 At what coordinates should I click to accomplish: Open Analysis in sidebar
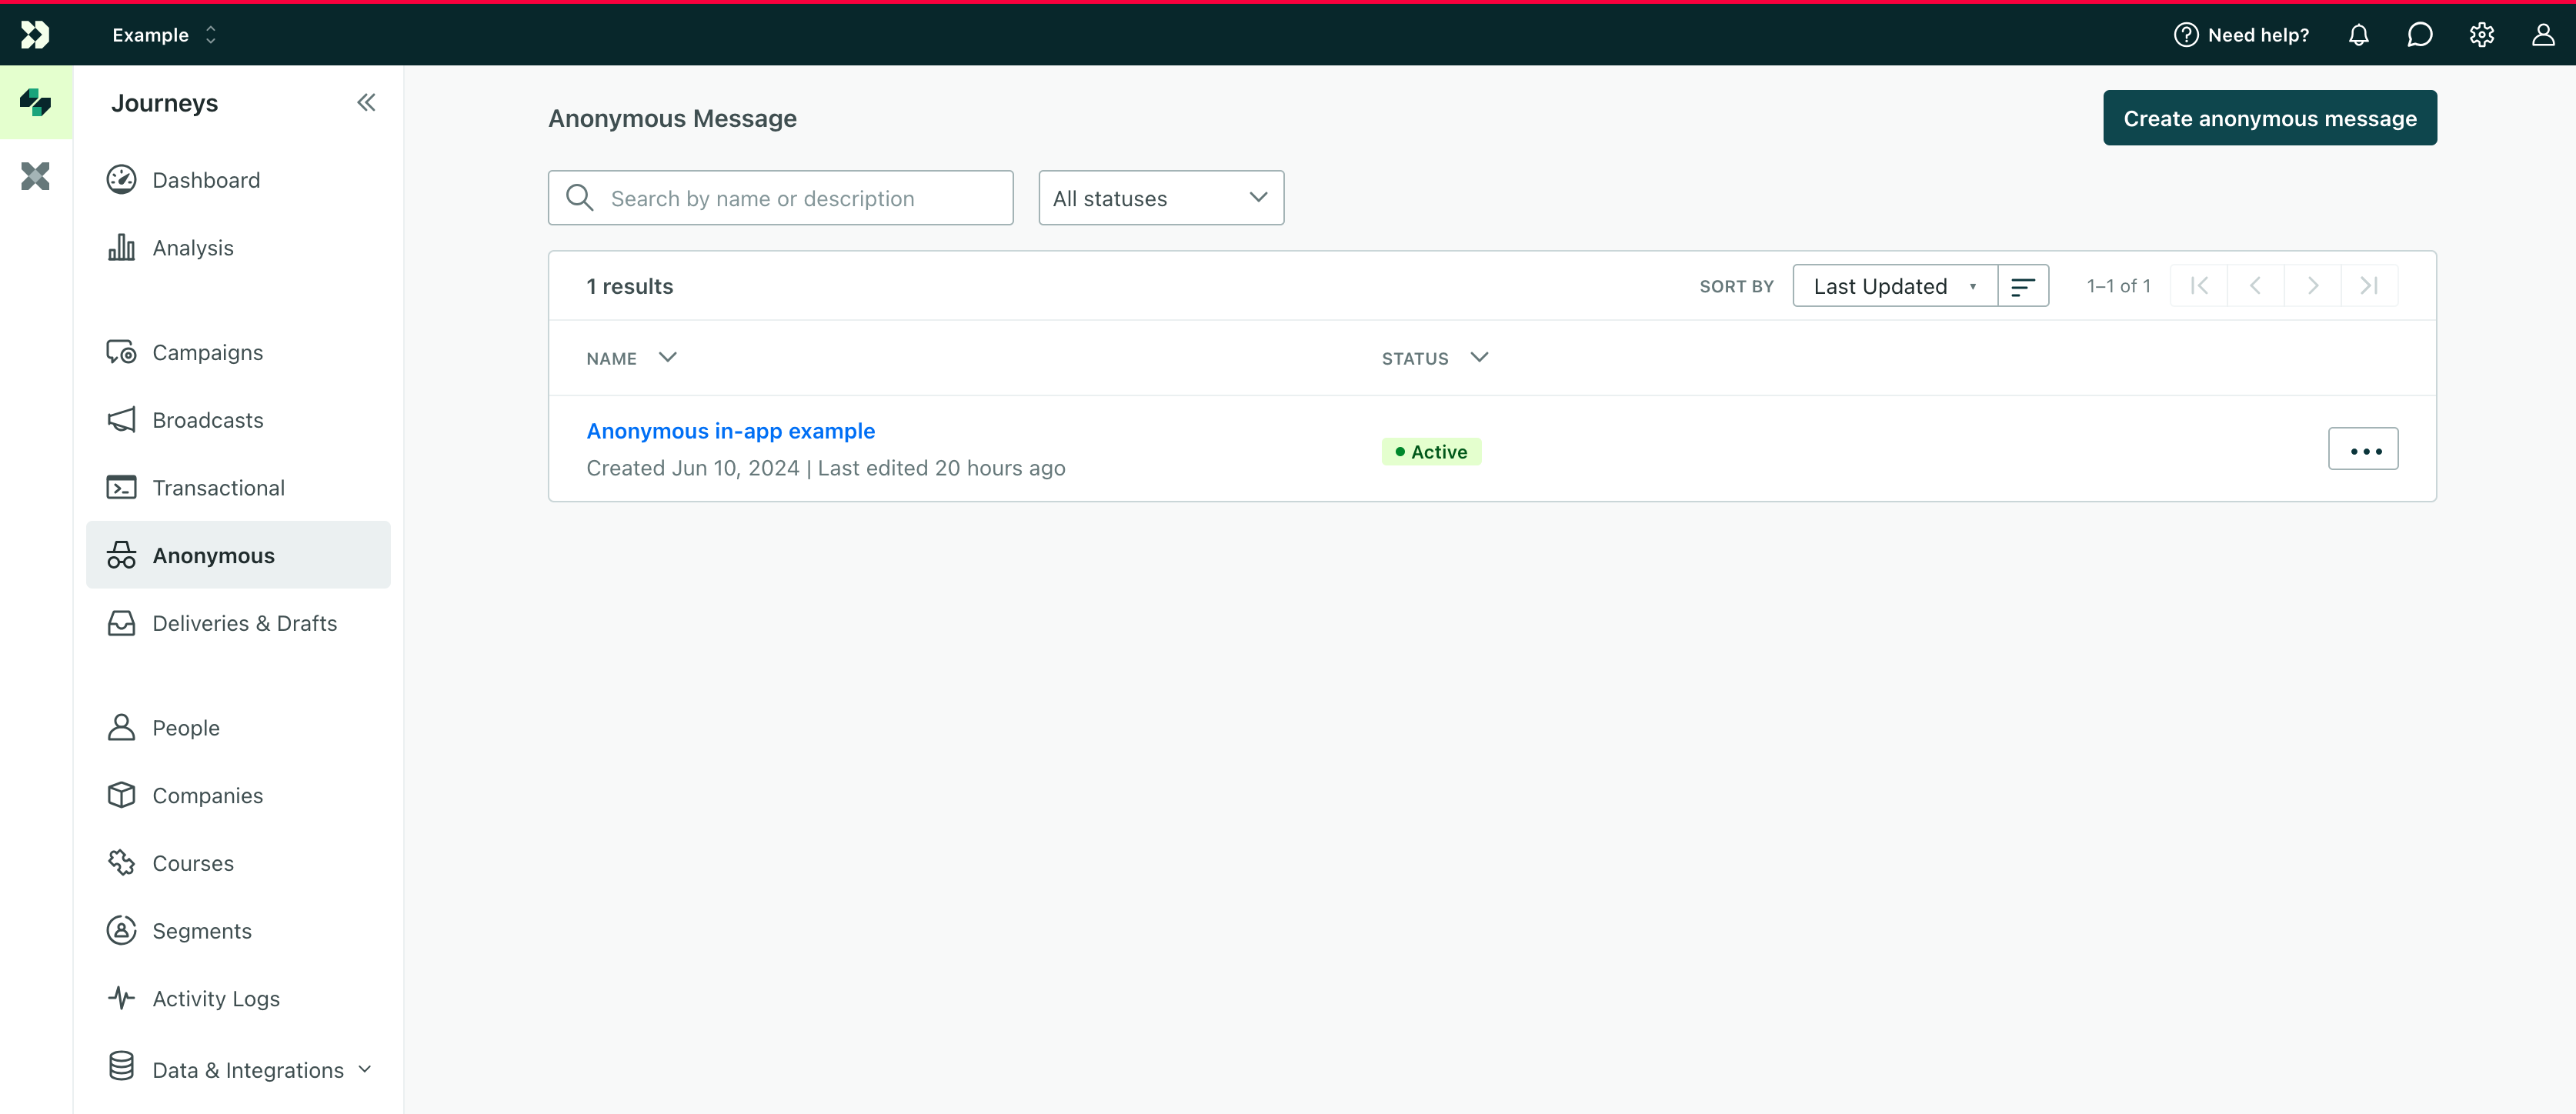(238, 247)
